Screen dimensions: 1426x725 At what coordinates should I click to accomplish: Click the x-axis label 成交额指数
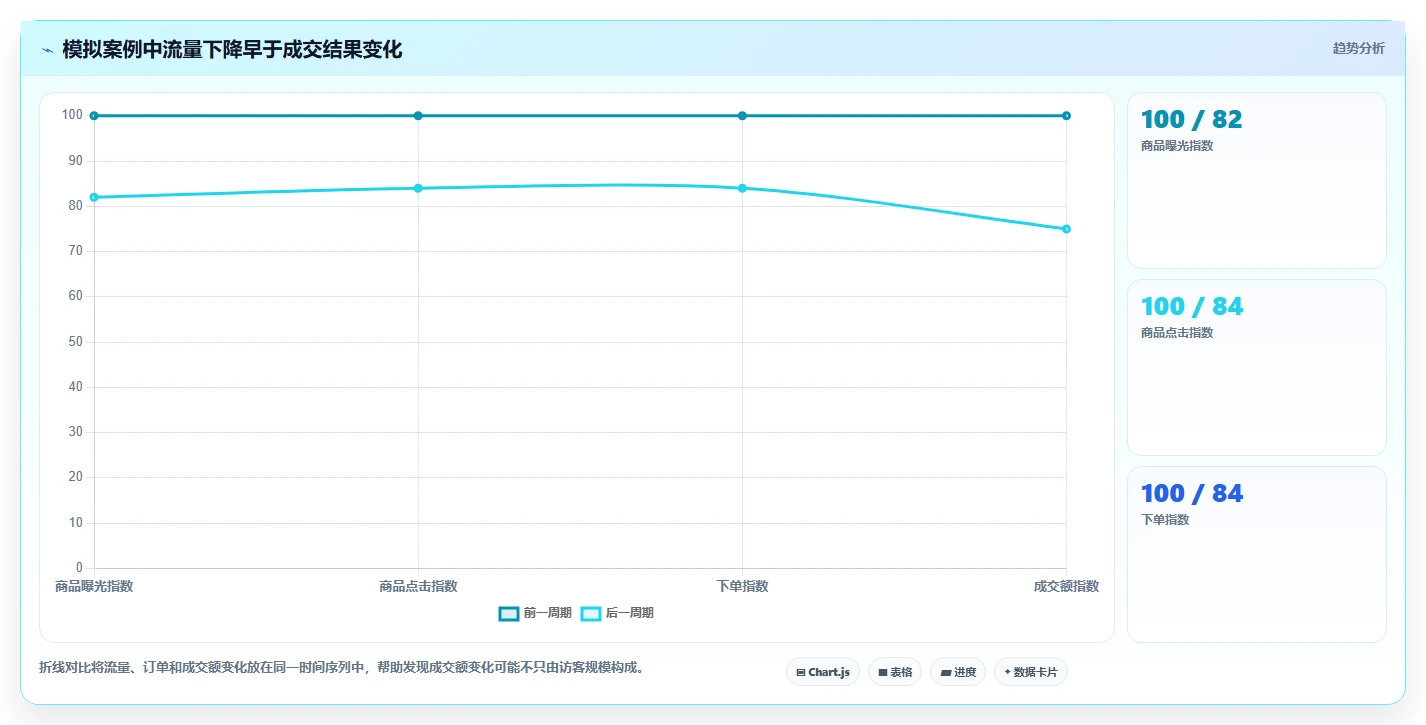pyautogui.click(x=1066, y=586)
